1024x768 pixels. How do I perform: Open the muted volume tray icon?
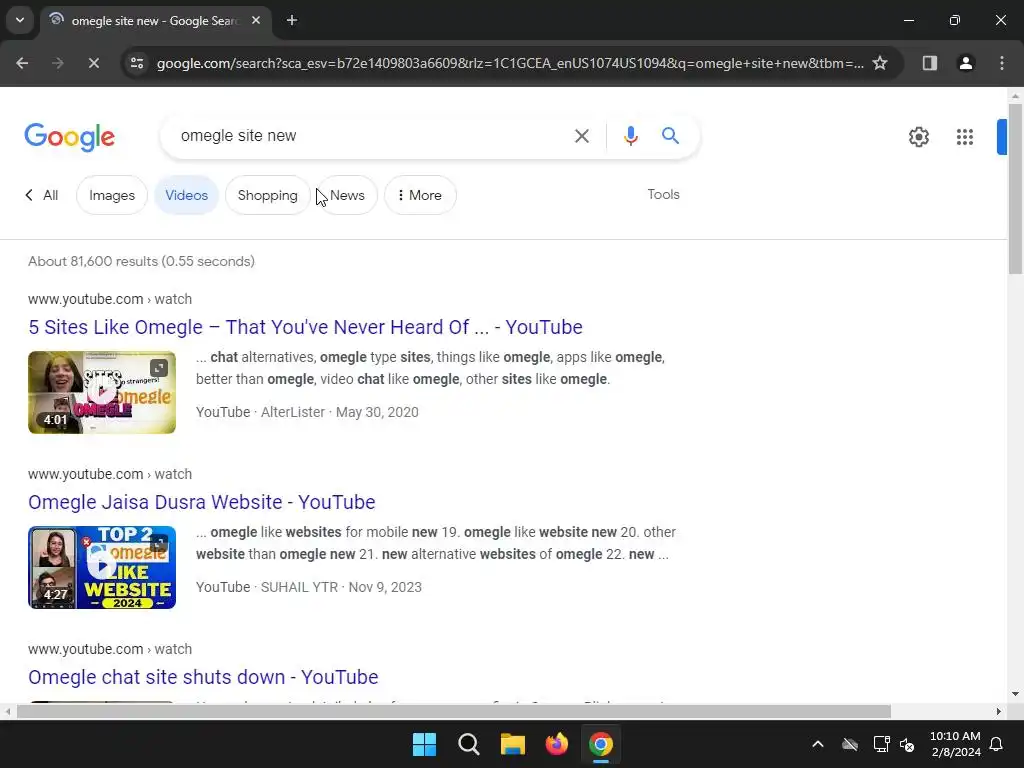click(906, 744)
